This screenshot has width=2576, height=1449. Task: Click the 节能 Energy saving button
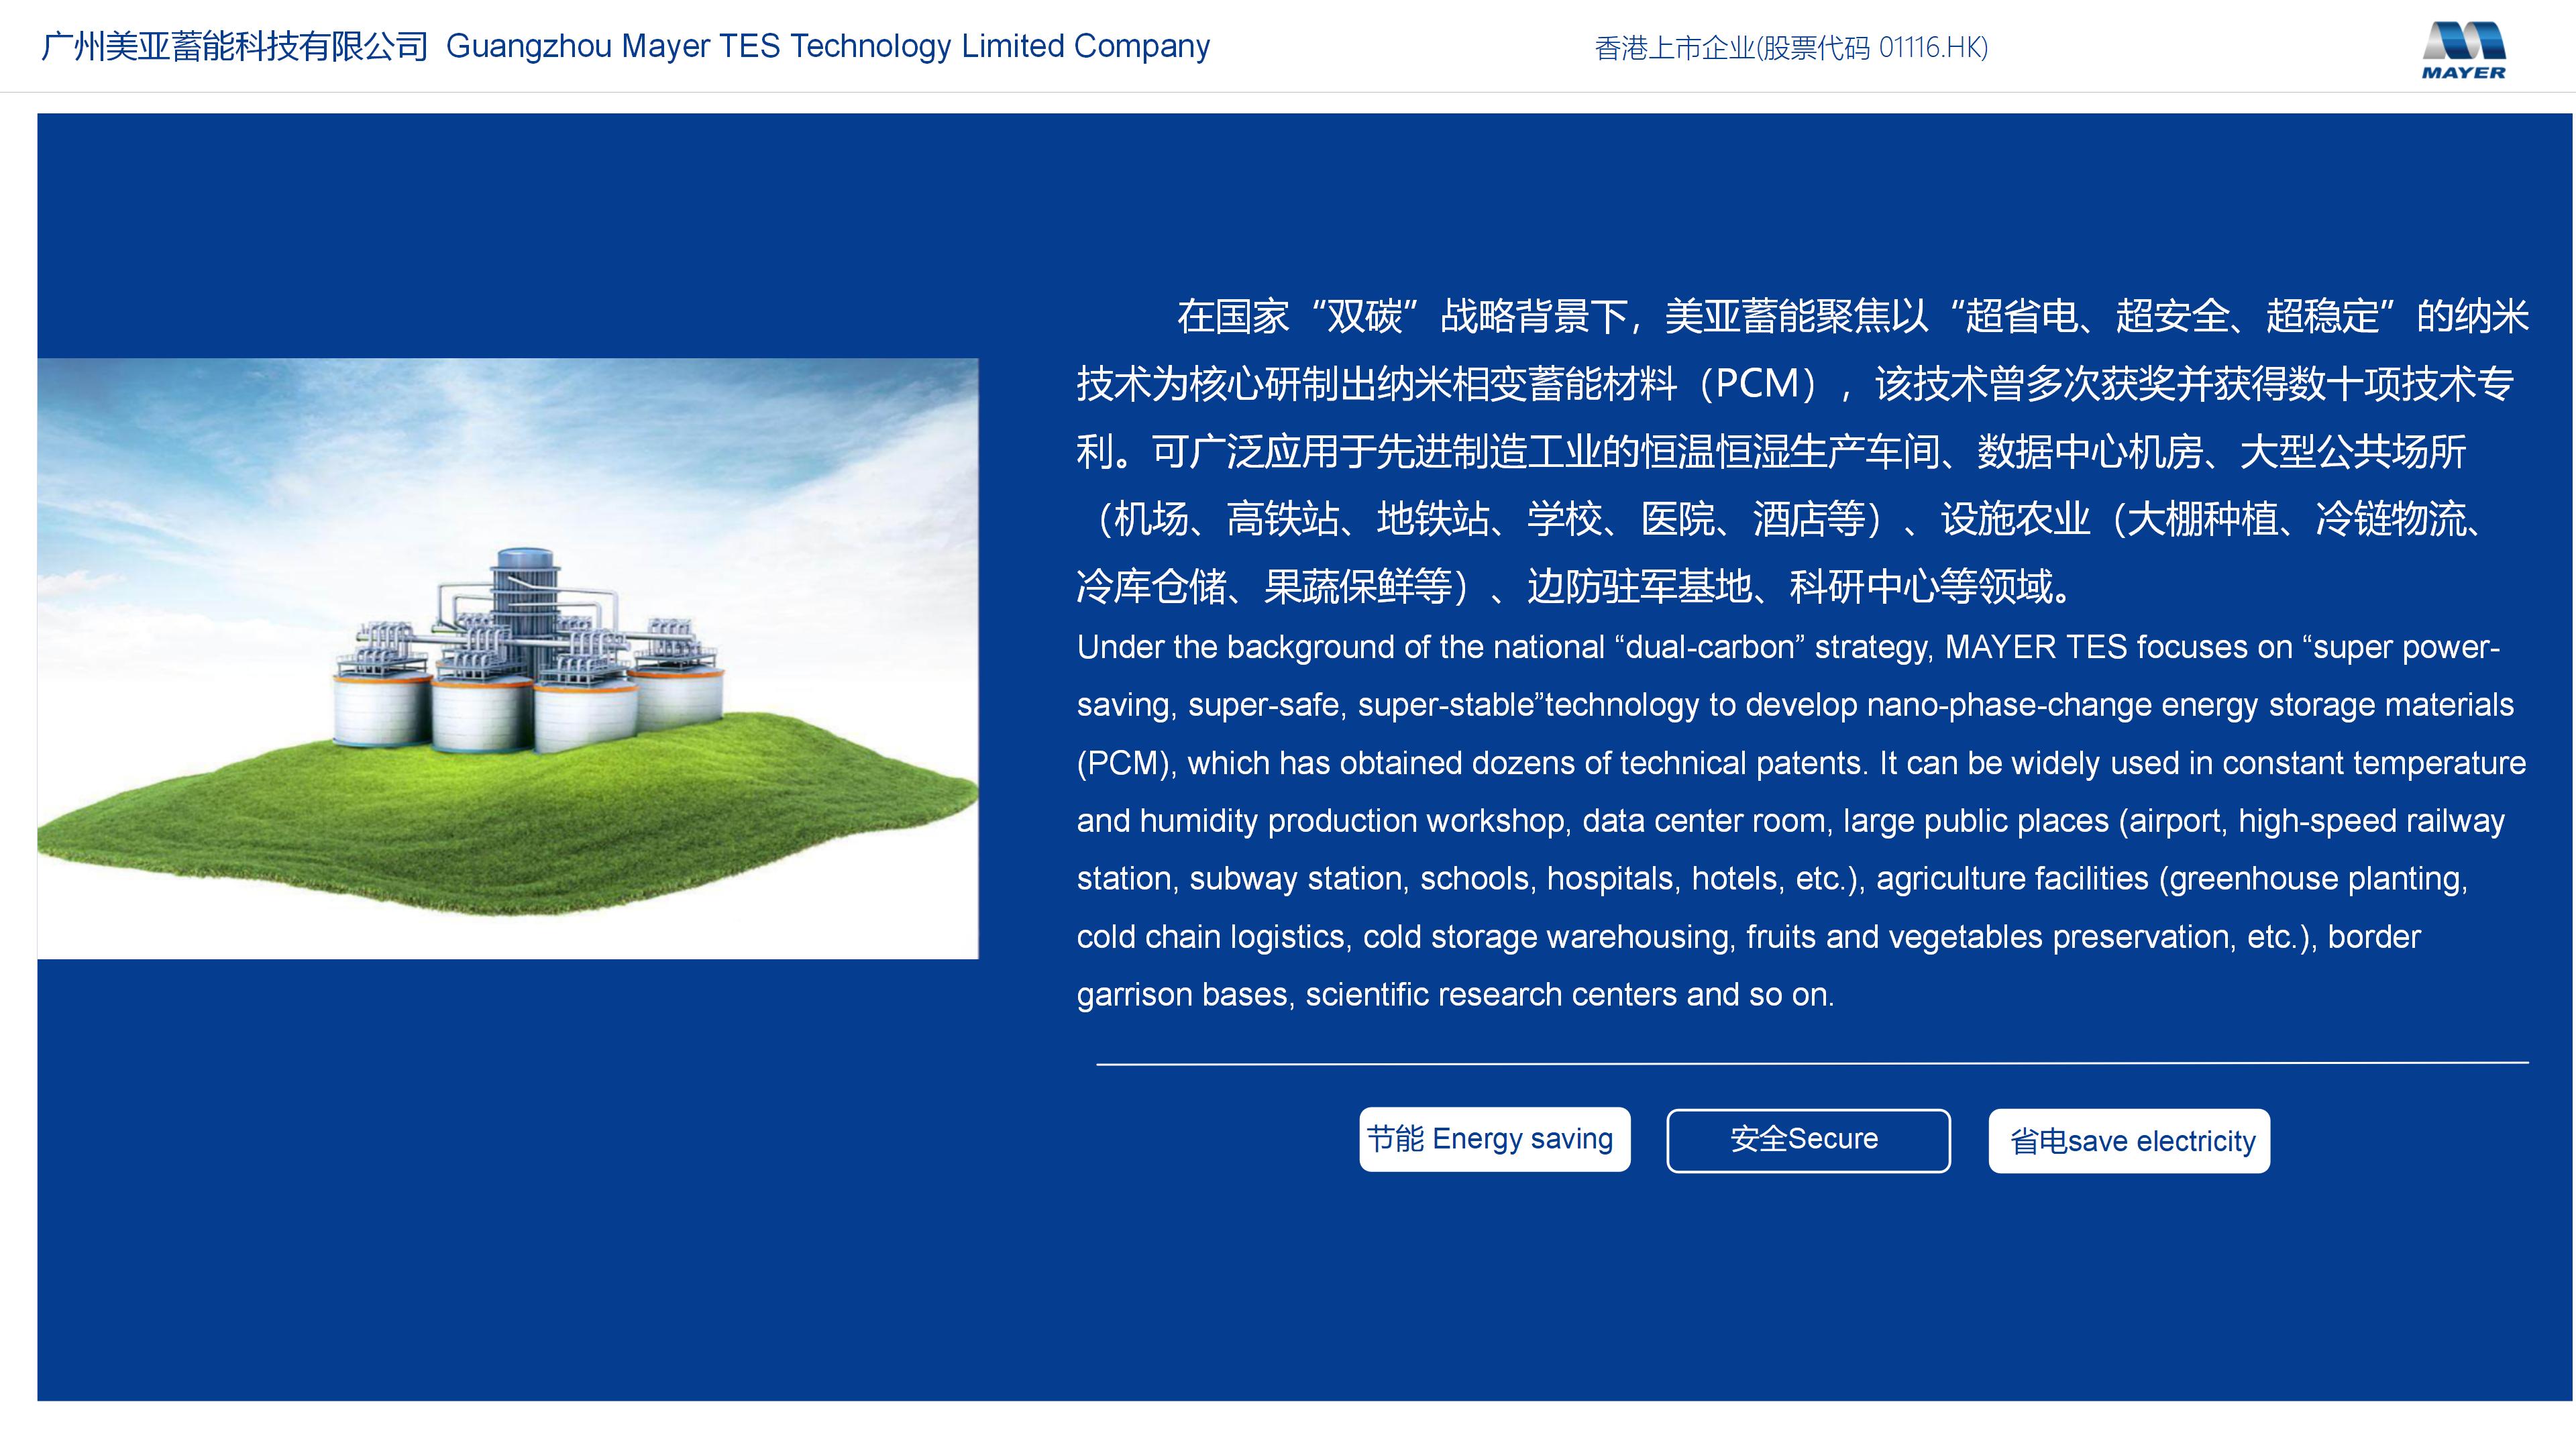click(1494, 1139)
